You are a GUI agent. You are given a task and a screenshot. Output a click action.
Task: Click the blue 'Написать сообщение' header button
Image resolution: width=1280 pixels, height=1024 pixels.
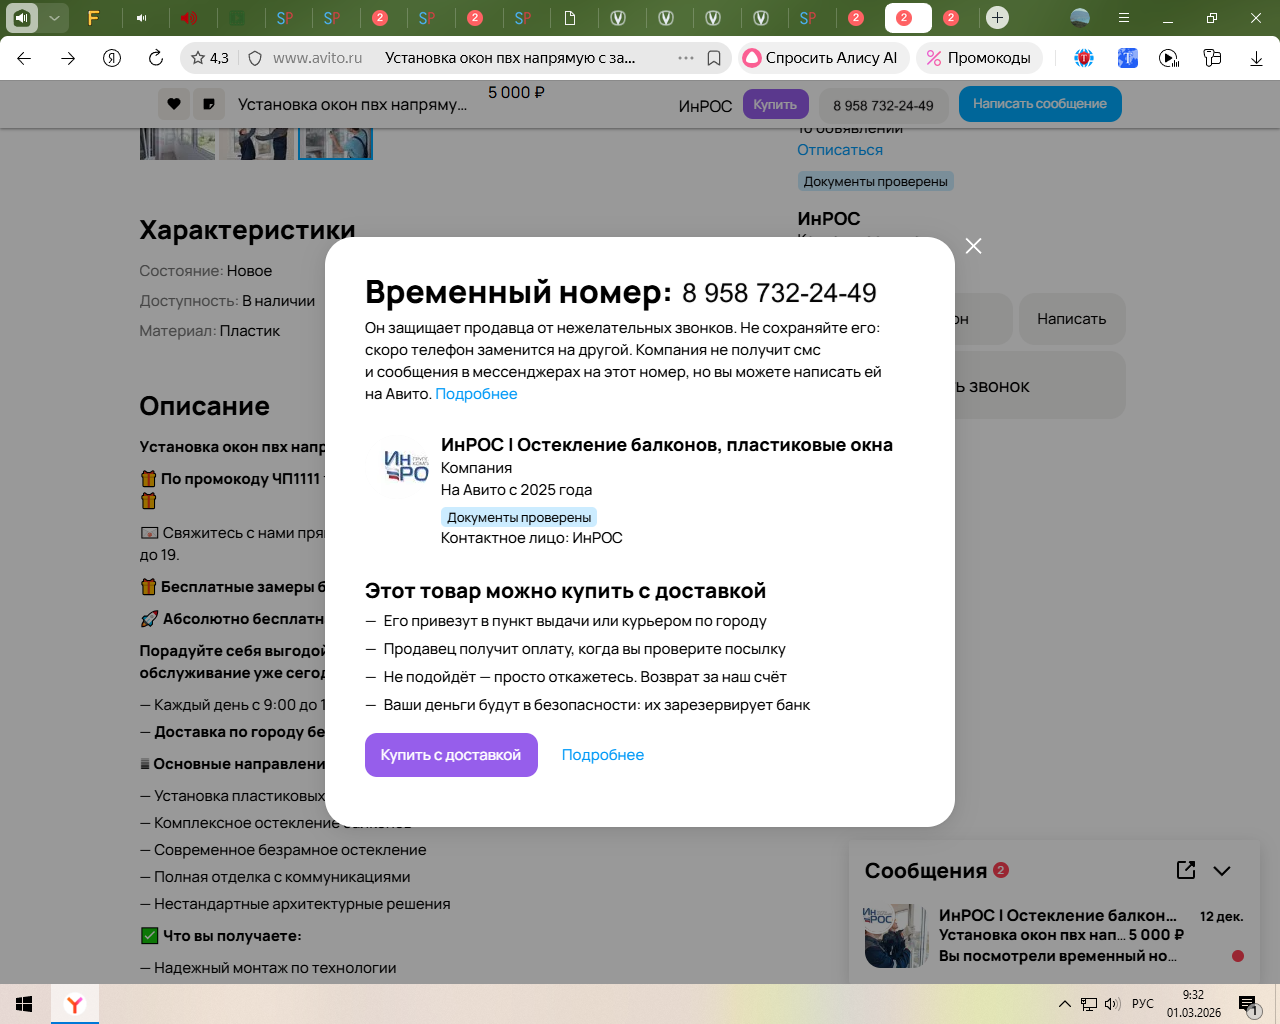[1040, 104]
